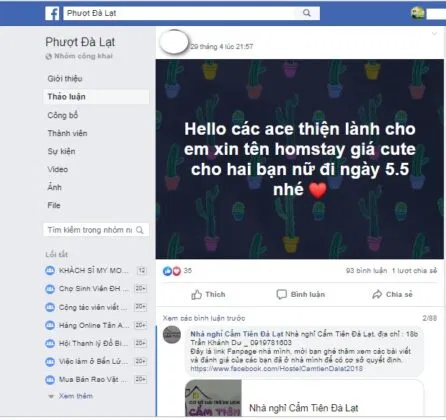Click the Bình luận comment bubble icon
Screen dimensions: 446x420
[x=281, y=294]
